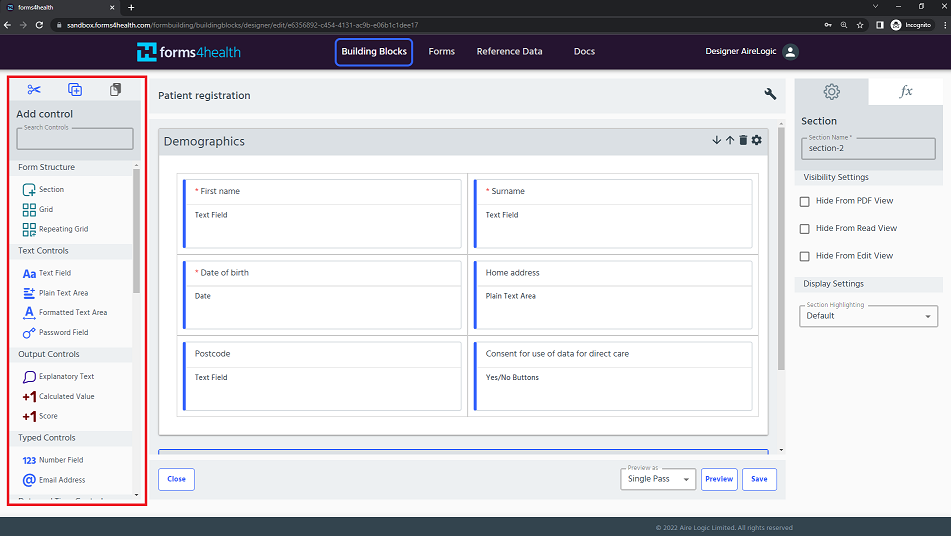
Task: Add a Plain Text Area control
Action: (x=55, y=293)
